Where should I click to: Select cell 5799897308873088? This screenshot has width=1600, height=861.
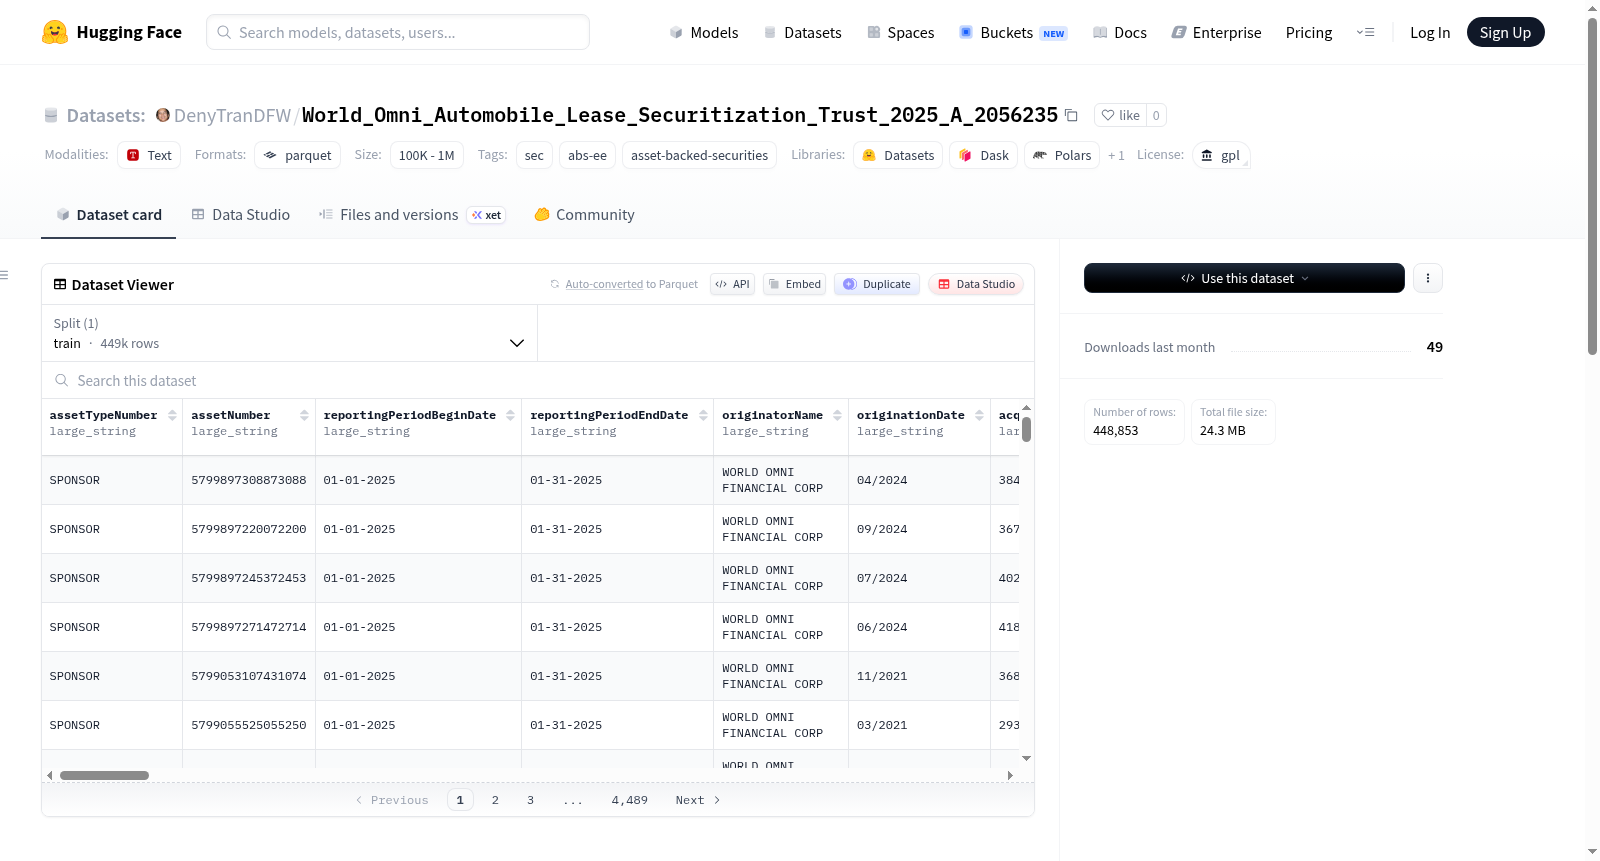[249, 480]
